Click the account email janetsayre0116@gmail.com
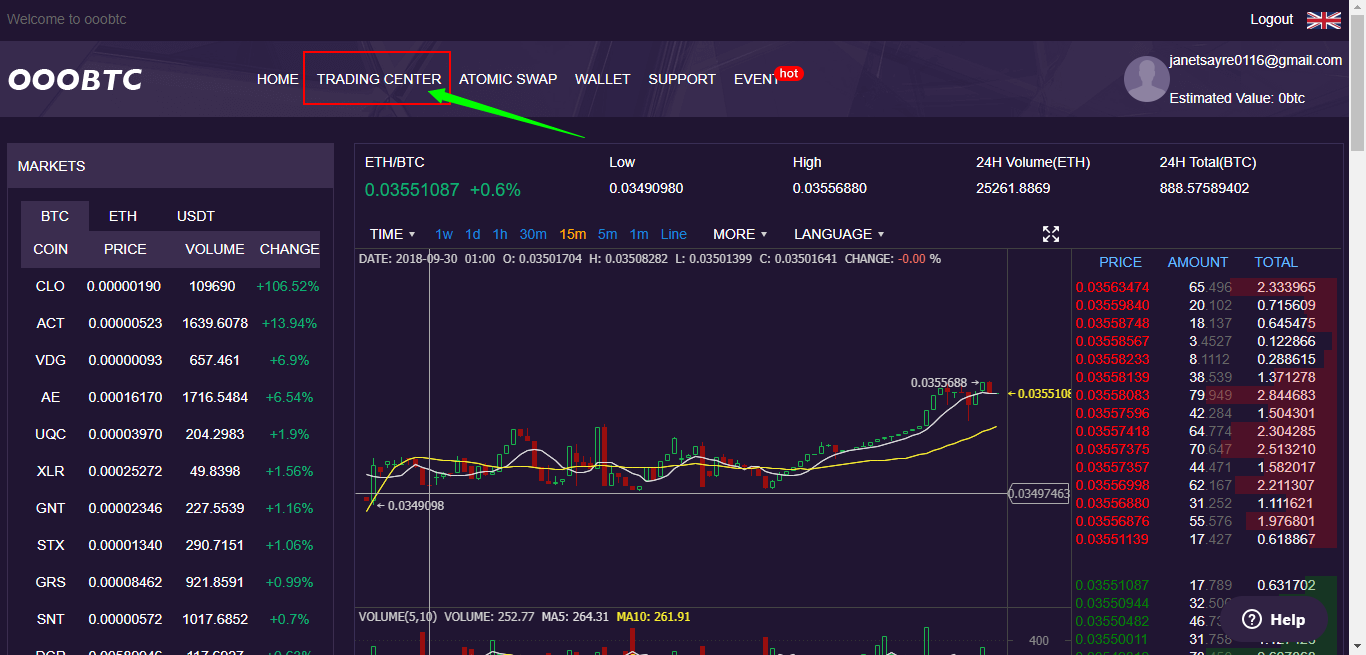 point(1256,60)
